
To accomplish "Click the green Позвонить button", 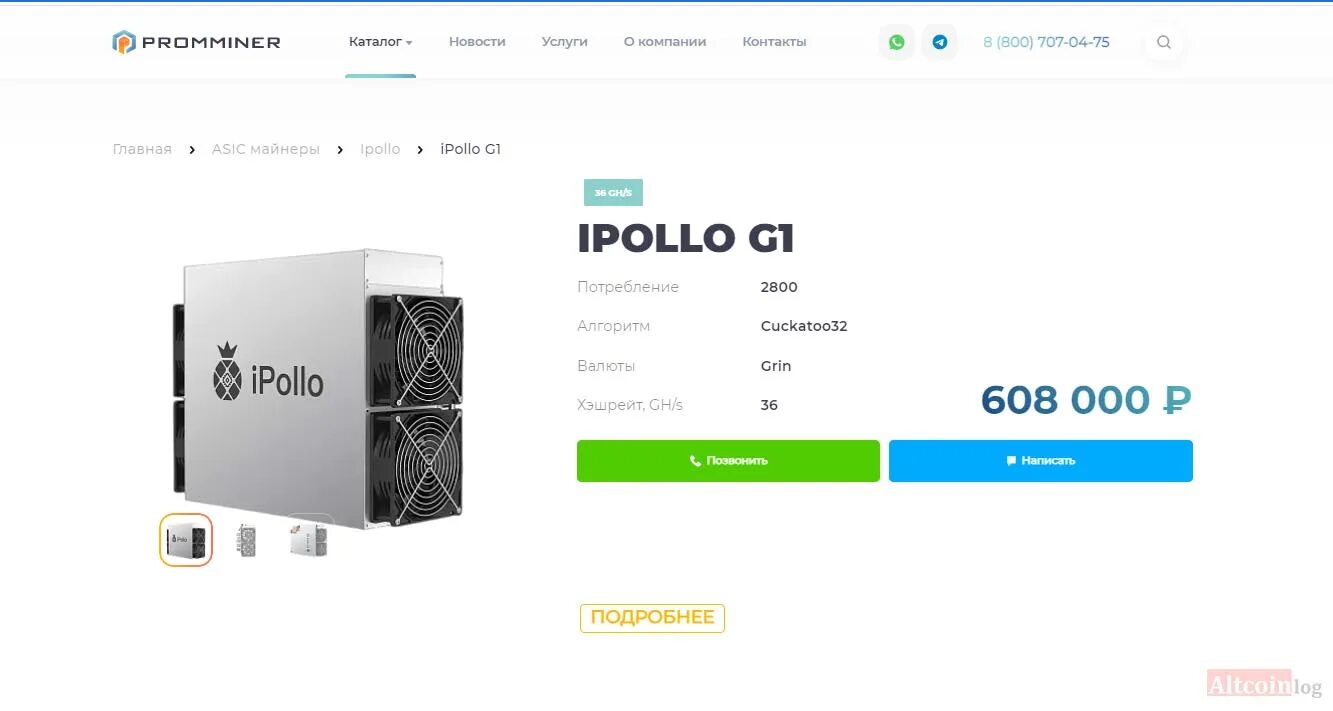I will (728, 461).
